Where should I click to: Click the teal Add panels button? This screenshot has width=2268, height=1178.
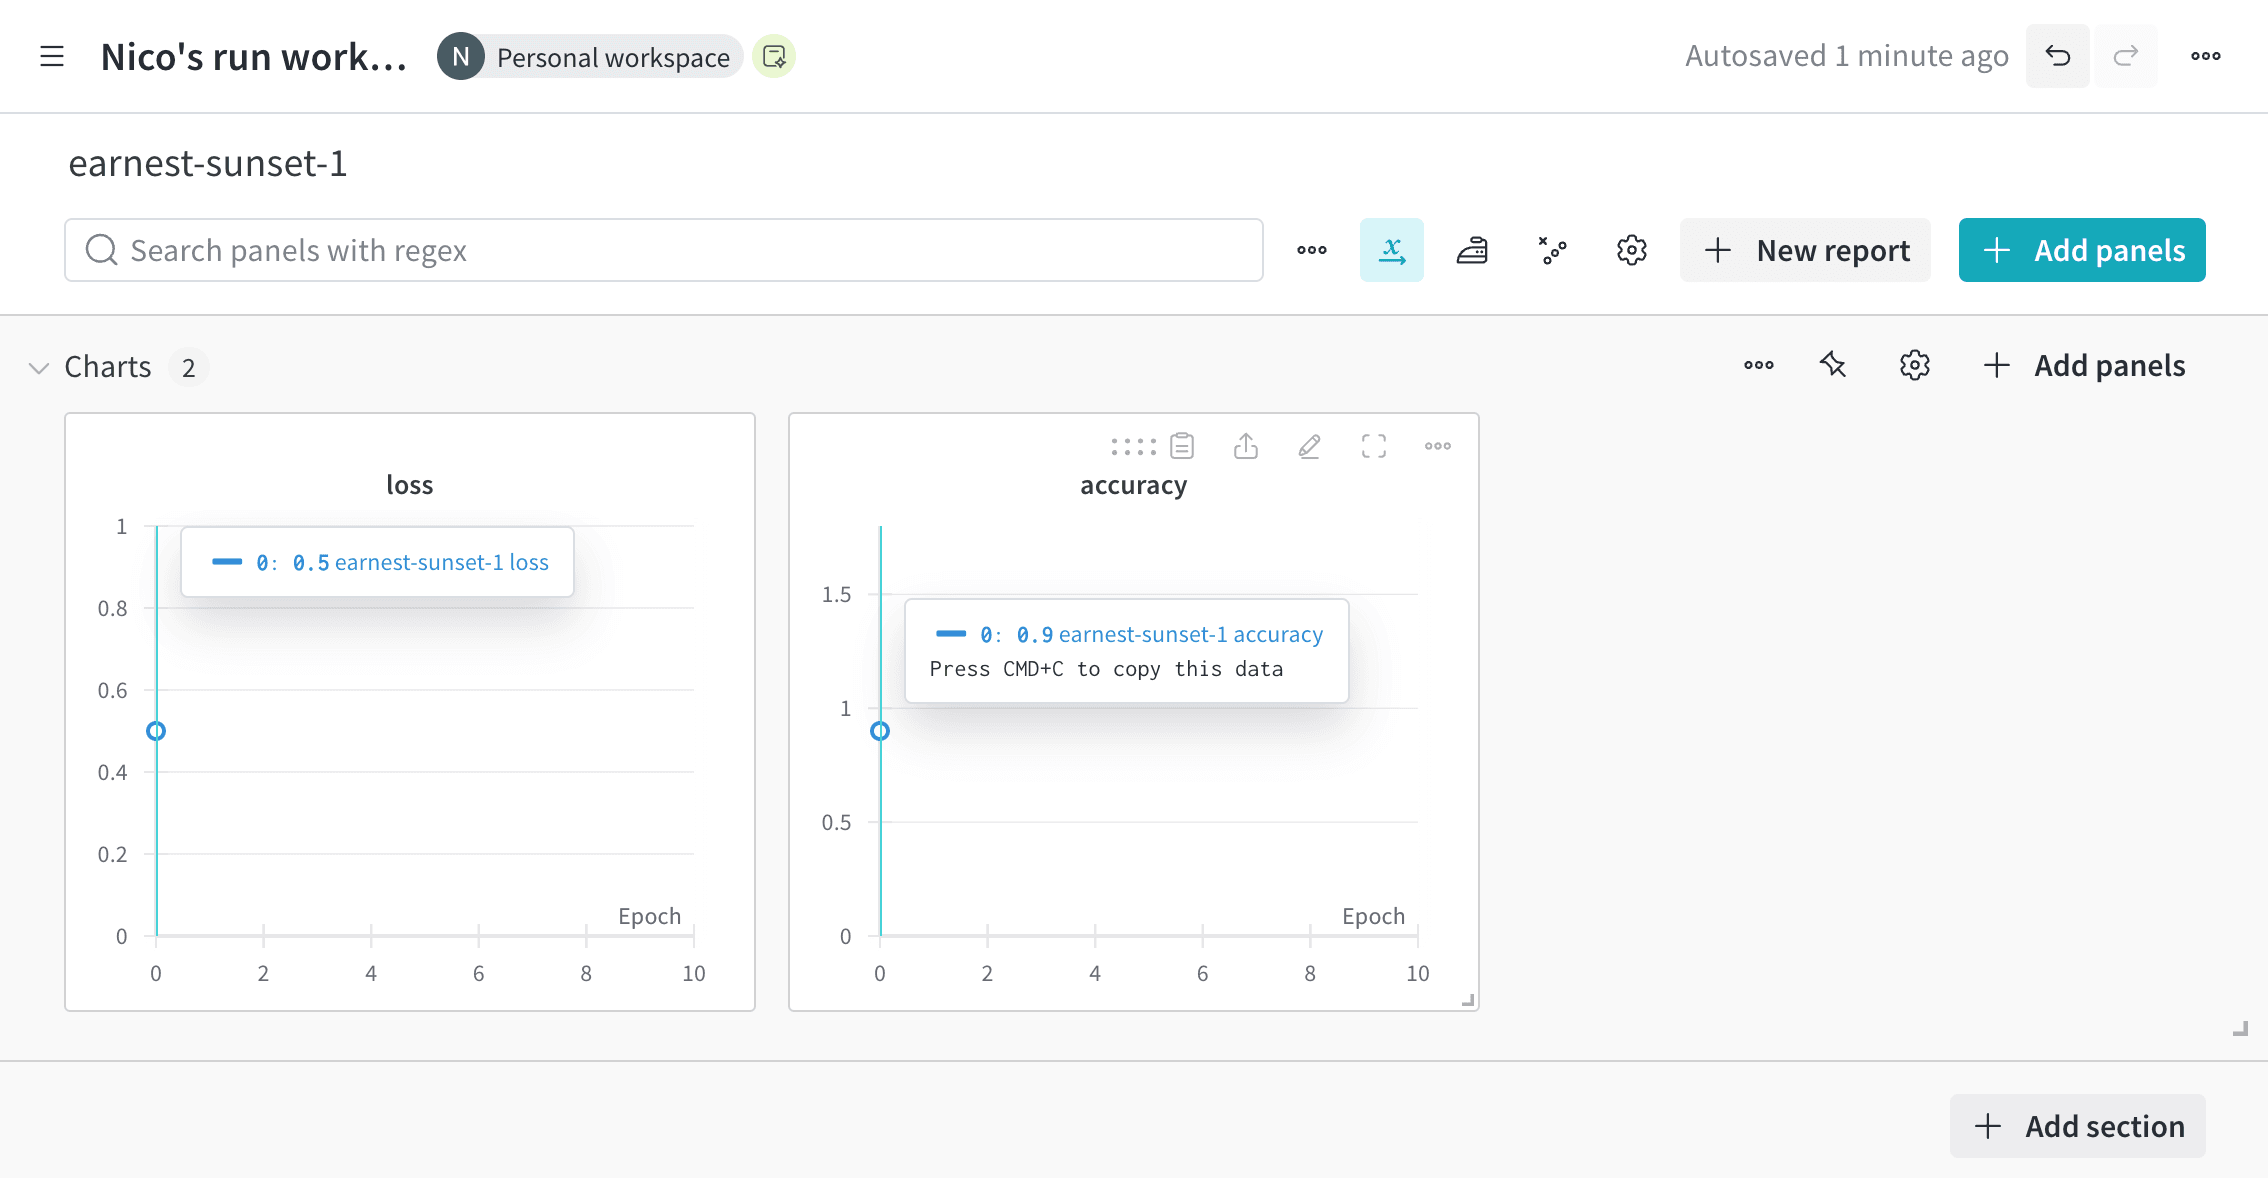(x=2082, y=250)
